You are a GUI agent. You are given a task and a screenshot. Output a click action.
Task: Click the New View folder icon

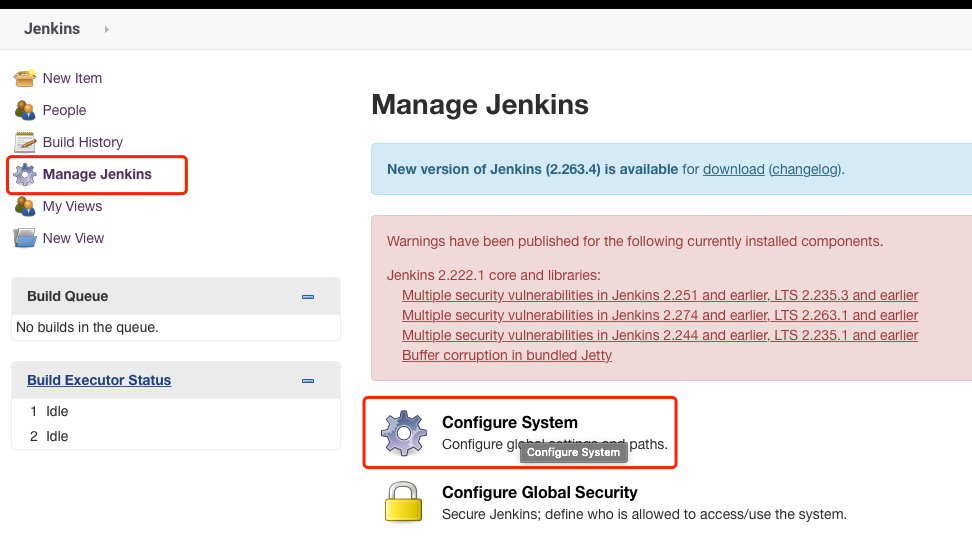25,238
